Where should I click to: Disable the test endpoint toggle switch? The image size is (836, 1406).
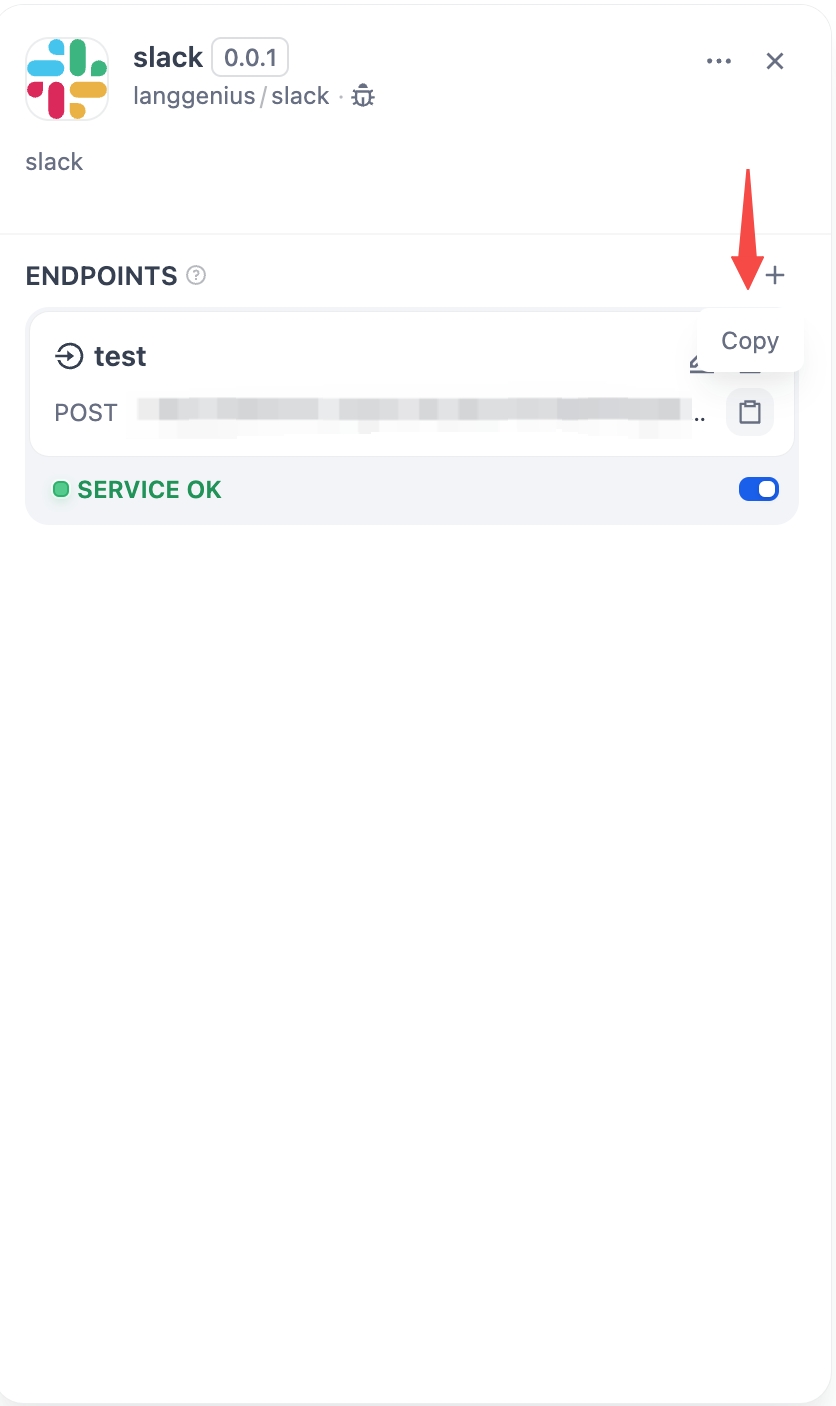pos(759,489)
